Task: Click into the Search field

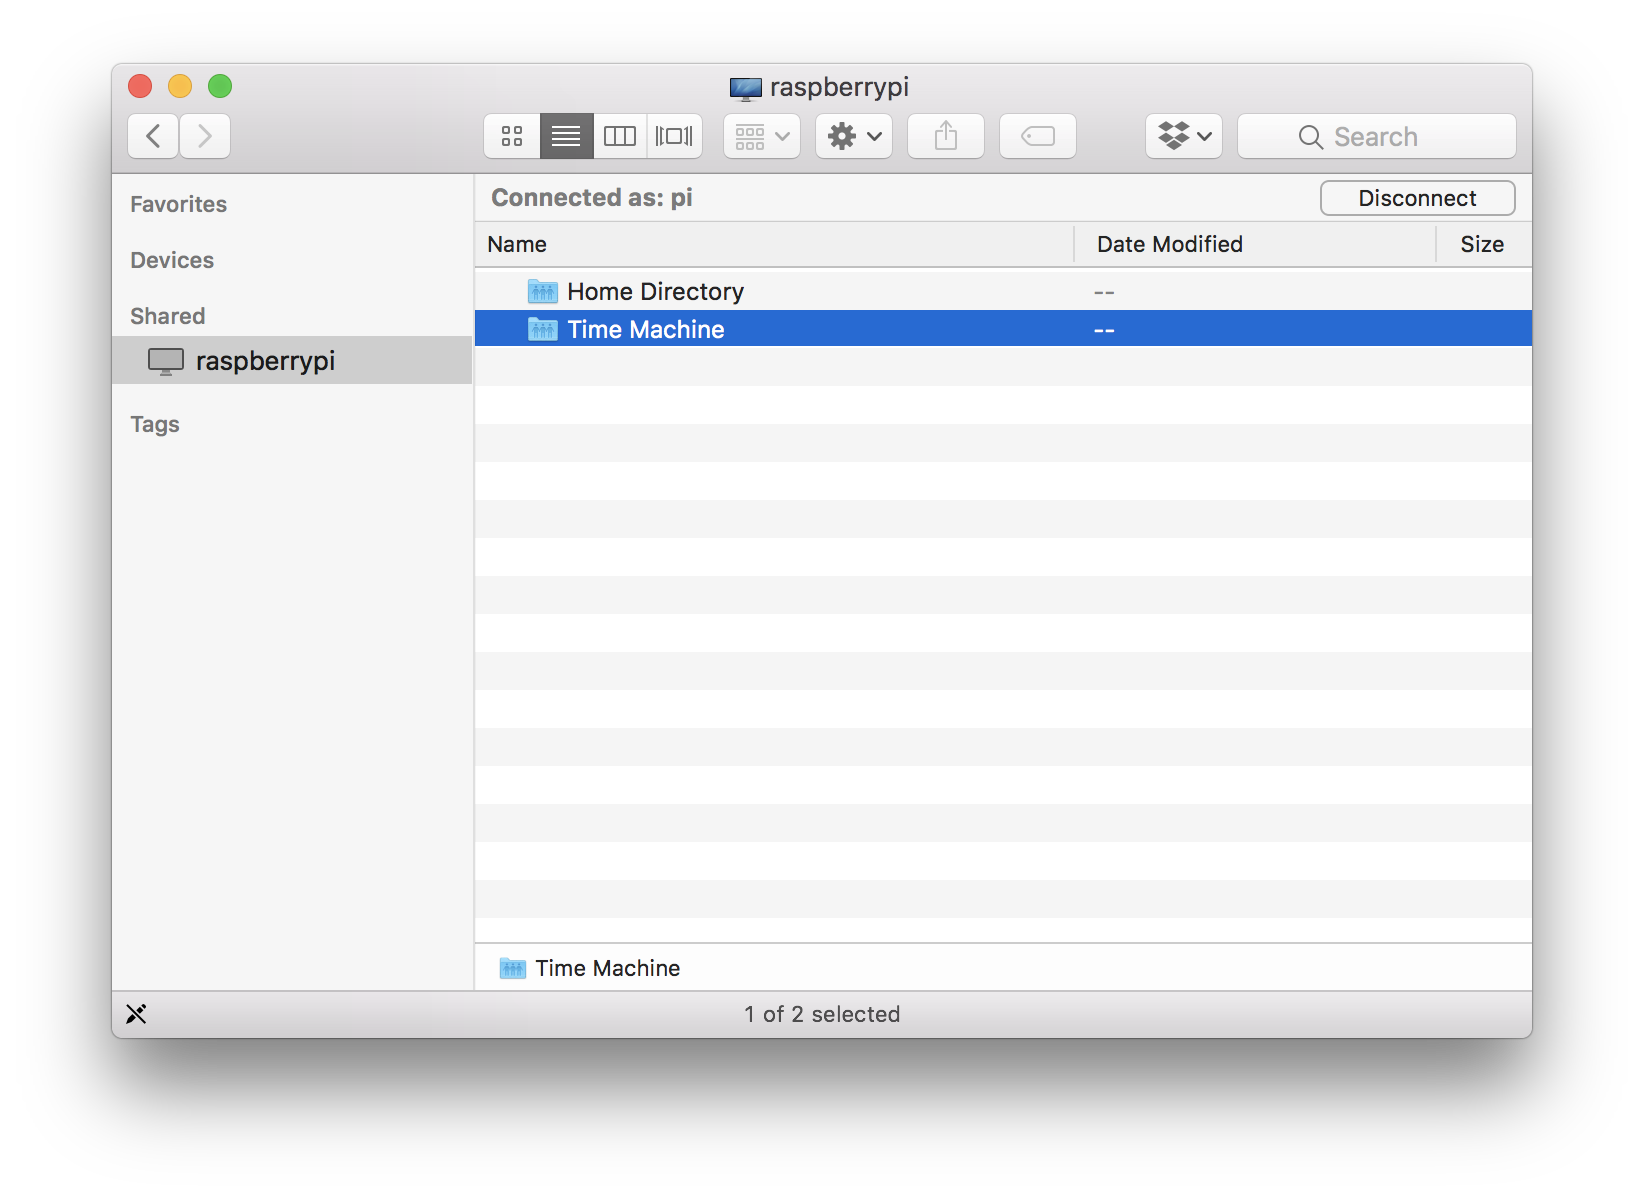Action: (x=1377, y=136)
